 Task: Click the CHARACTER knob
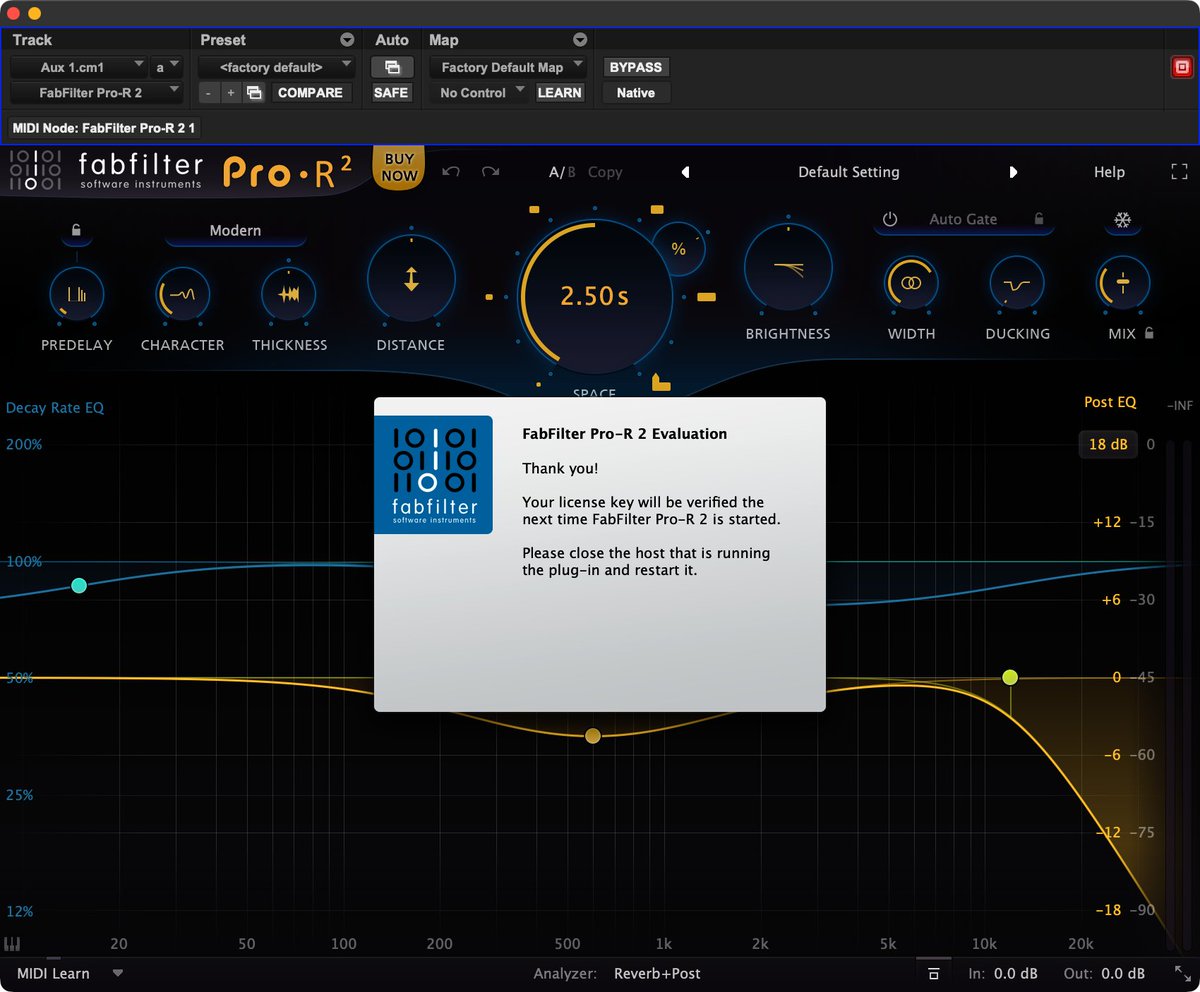pyautogui.click(x=181, y=295)
